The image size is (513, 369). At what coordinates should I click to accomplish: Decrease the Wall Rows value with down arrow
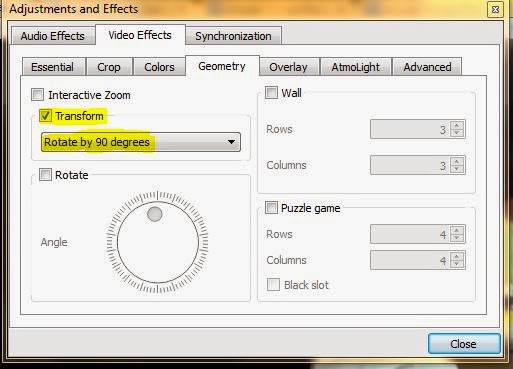(x=457, y=133)
